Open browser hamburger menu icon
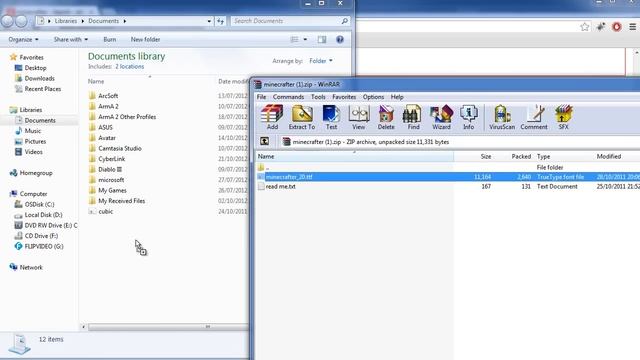 click(632, 27)
